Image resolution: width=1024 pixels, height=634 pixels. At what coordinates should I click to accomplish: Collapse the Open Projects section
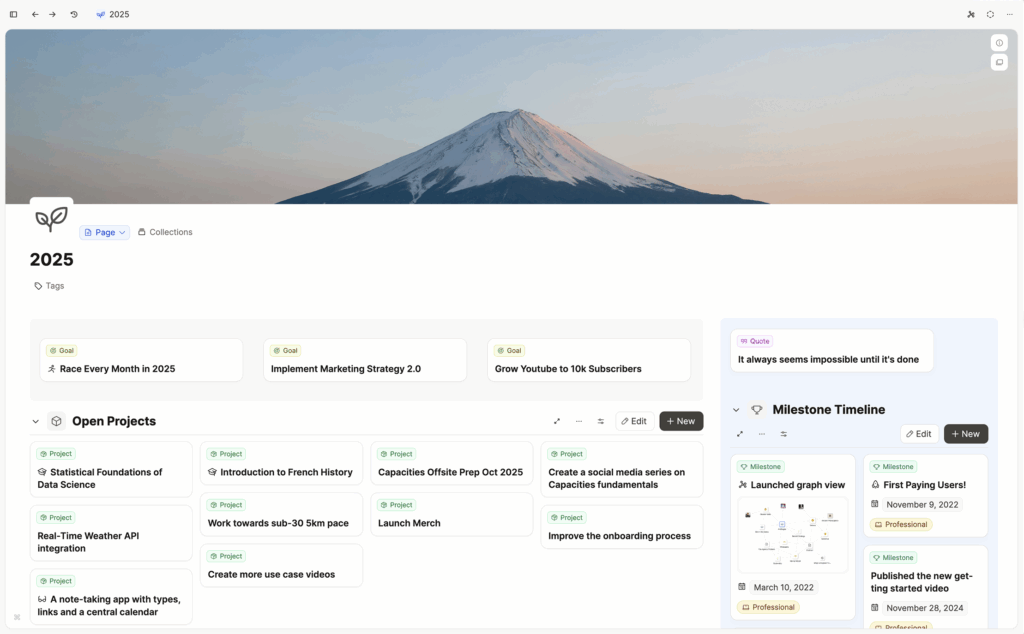click(36, 422)
